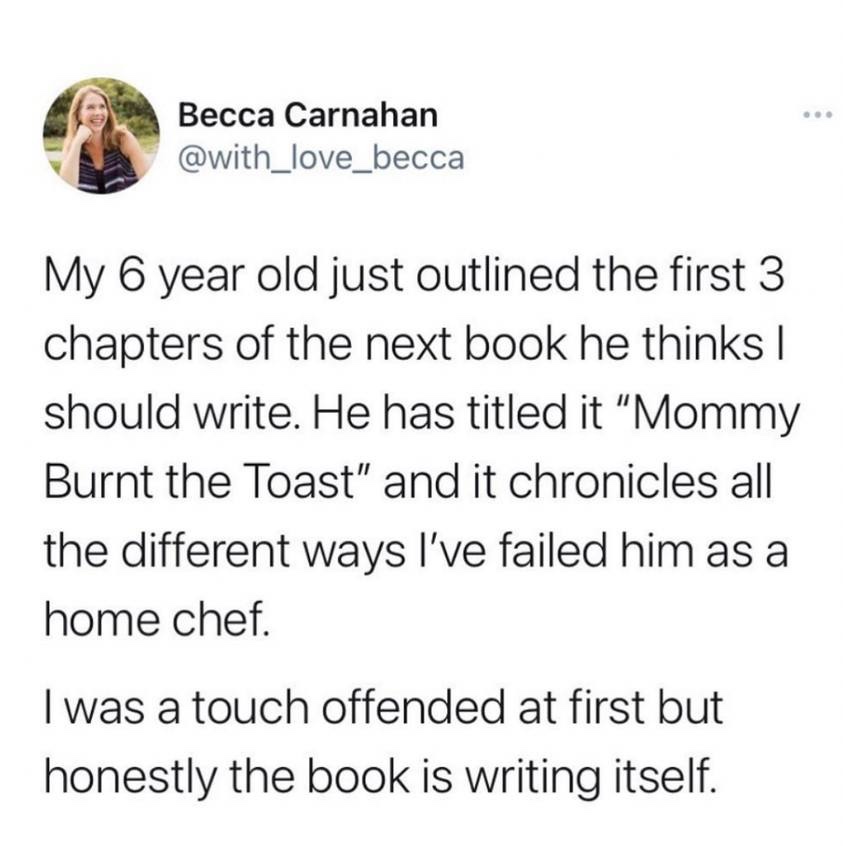The height and width of the screenshot is (846, 843).
Task: Click the line "I was a touch offended"
Action: click(383, 706)
